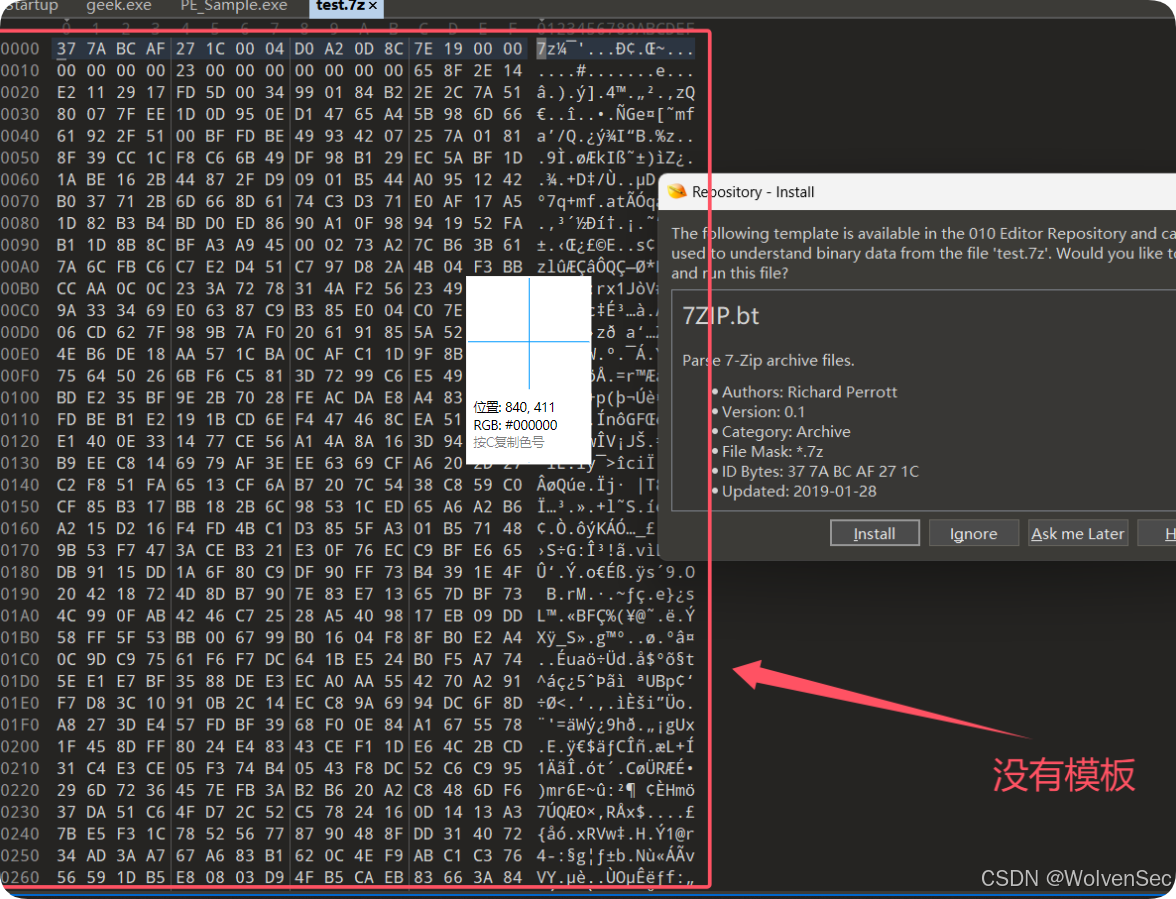
Task: Click the Repository dialog title bar icon
Action: 677,191
